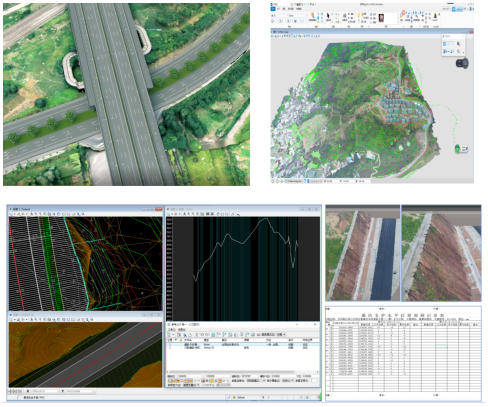The width and height of the screenshot is (488, 407).
Task: Open the lowest-left dropdown in the References dialog
Action: point(191,385)
